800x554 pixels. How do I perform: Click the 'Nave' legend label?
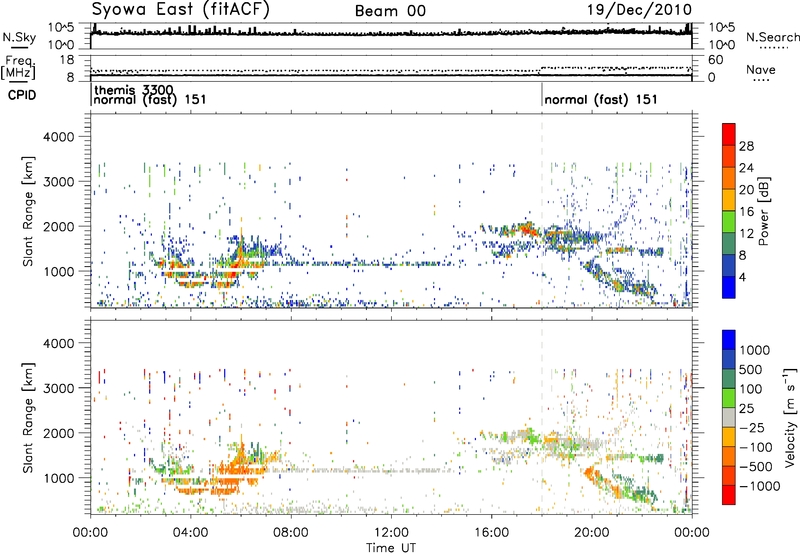click(x=761, y=70)
